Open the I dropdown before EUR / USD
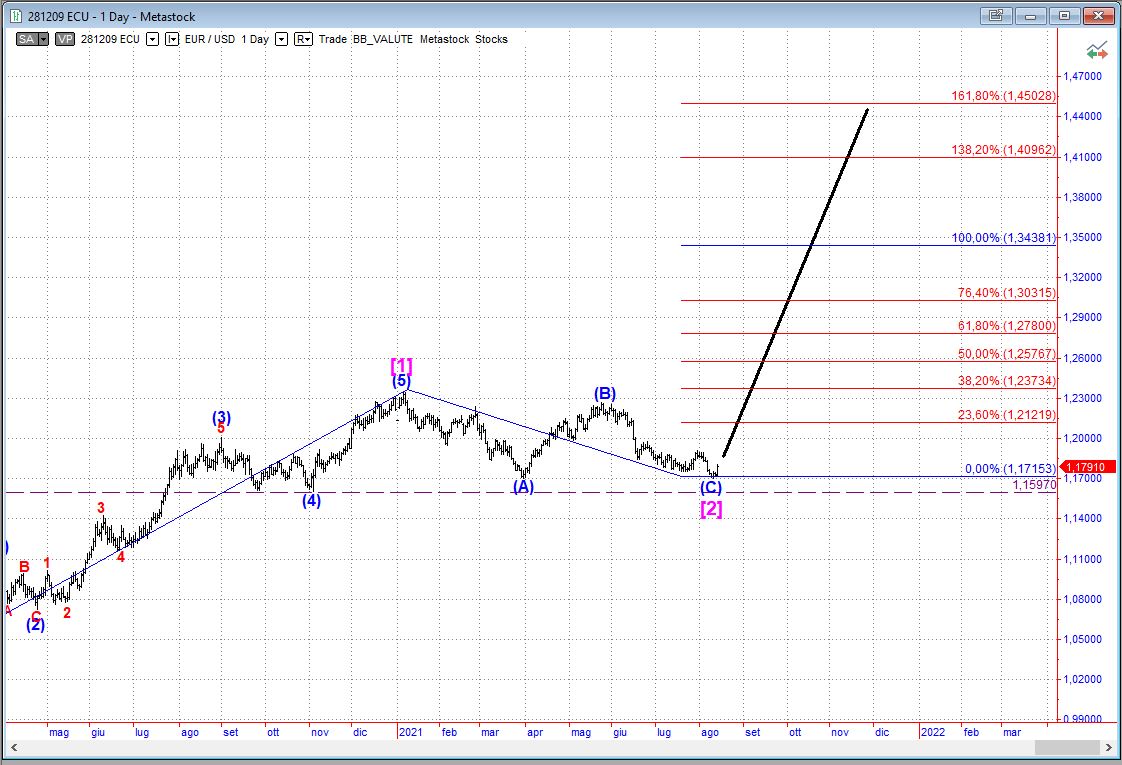 click(172, 39)
